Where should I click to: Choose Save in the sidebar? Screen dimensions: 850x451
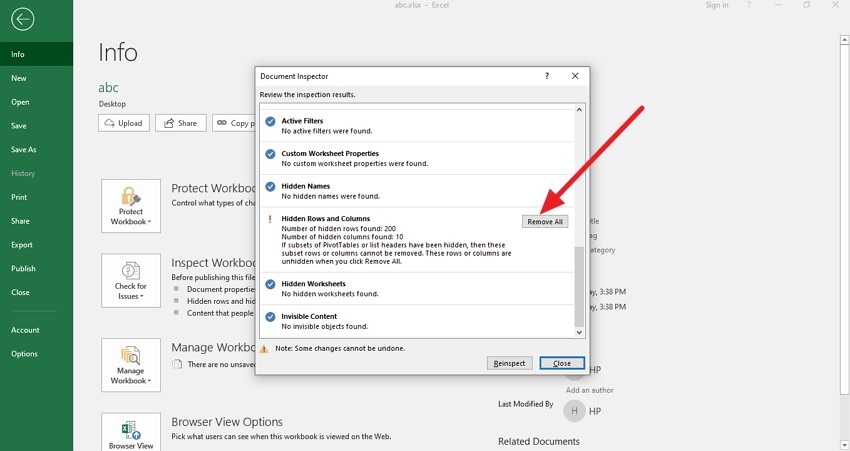[36, 126]
